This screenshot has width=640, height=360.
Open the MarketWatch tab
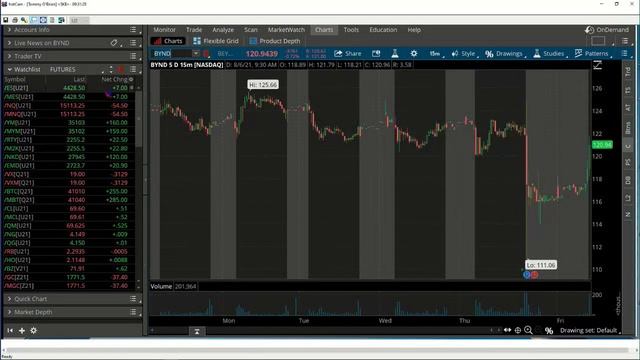(286, 30)
